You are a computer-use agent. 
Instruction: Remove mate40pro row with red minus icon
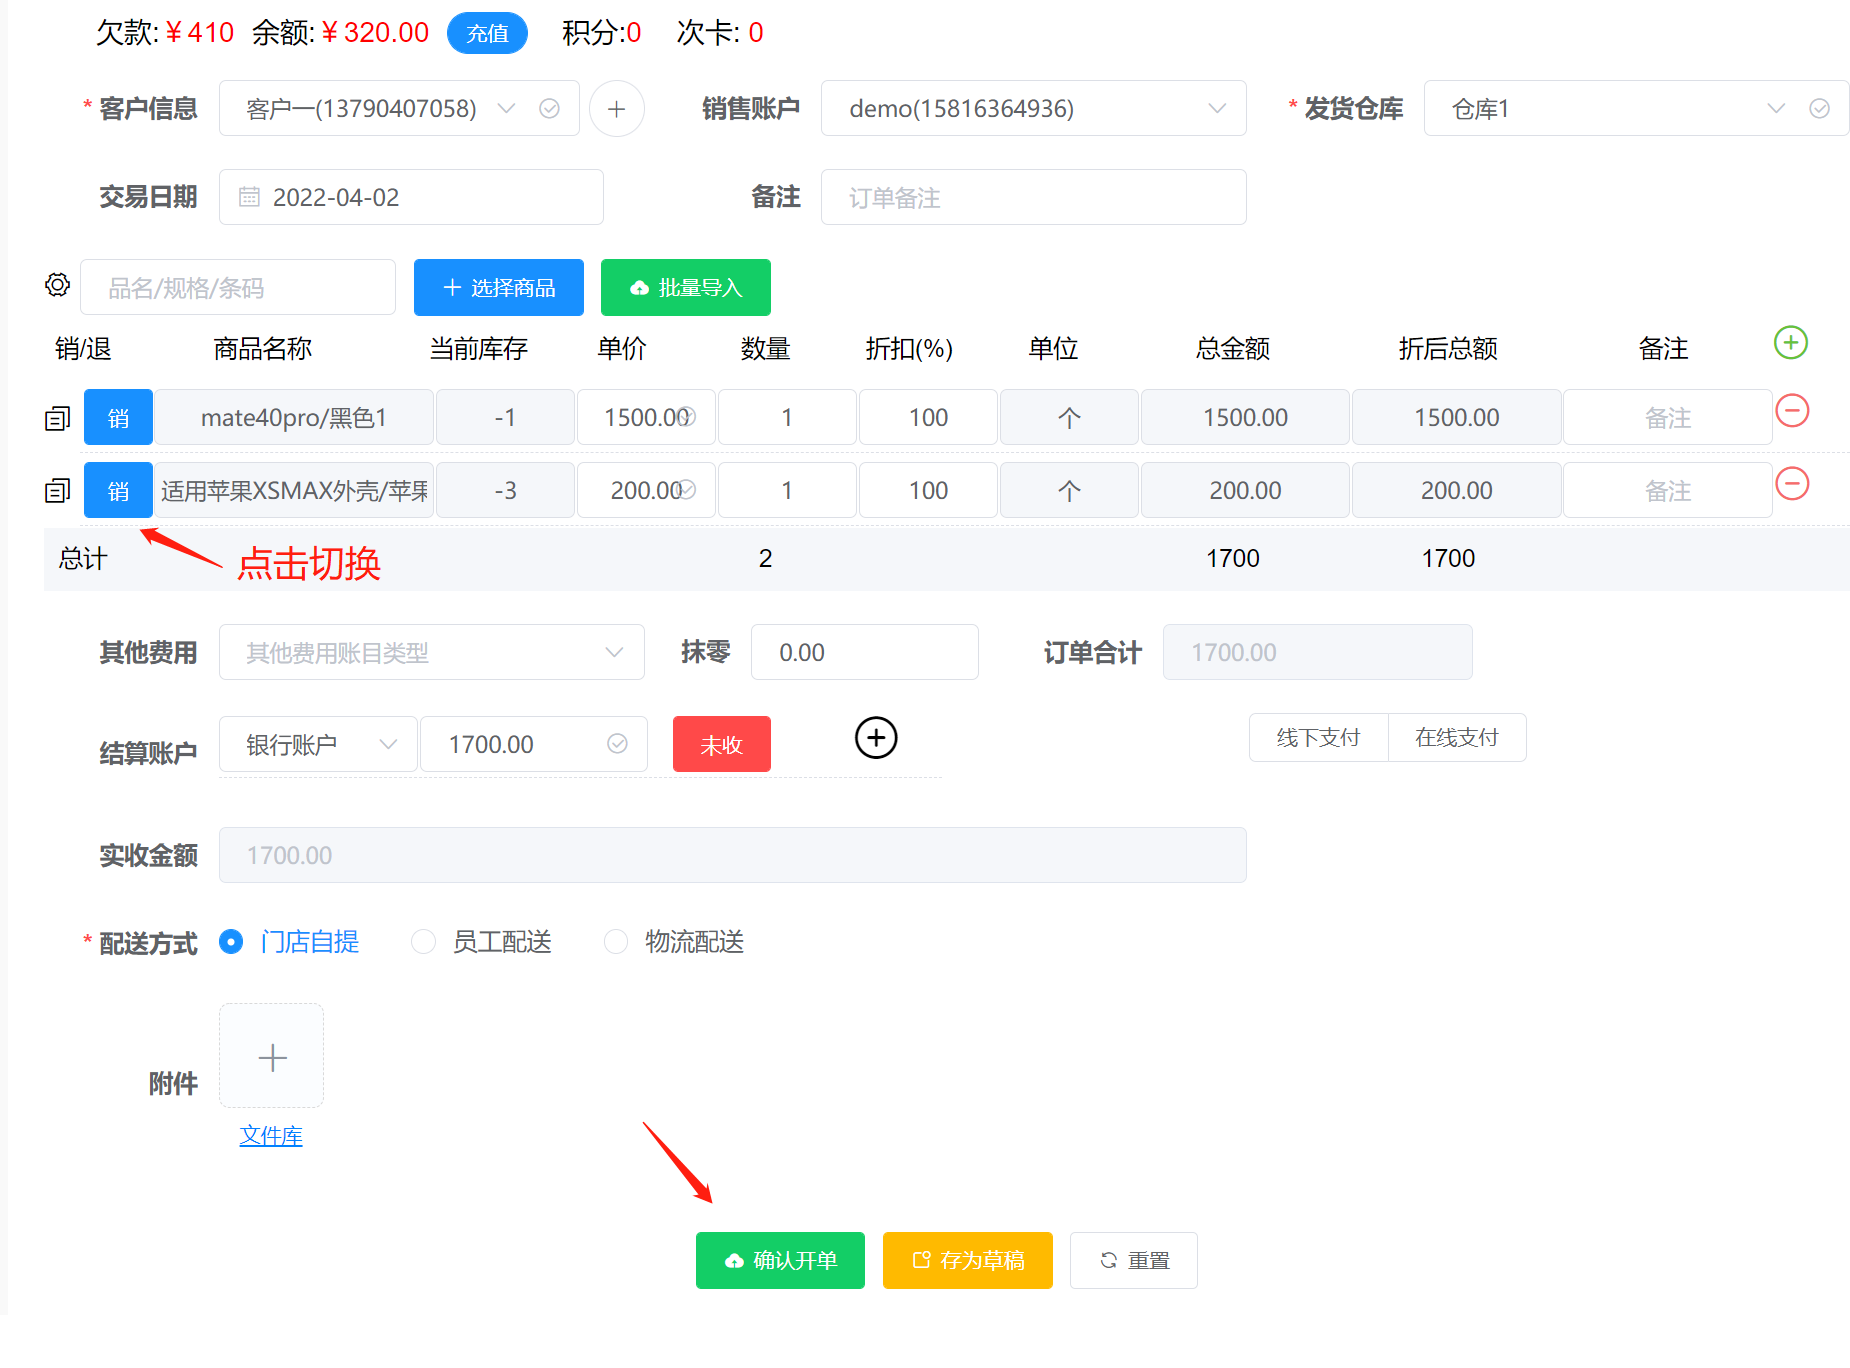pos(1792,411)
